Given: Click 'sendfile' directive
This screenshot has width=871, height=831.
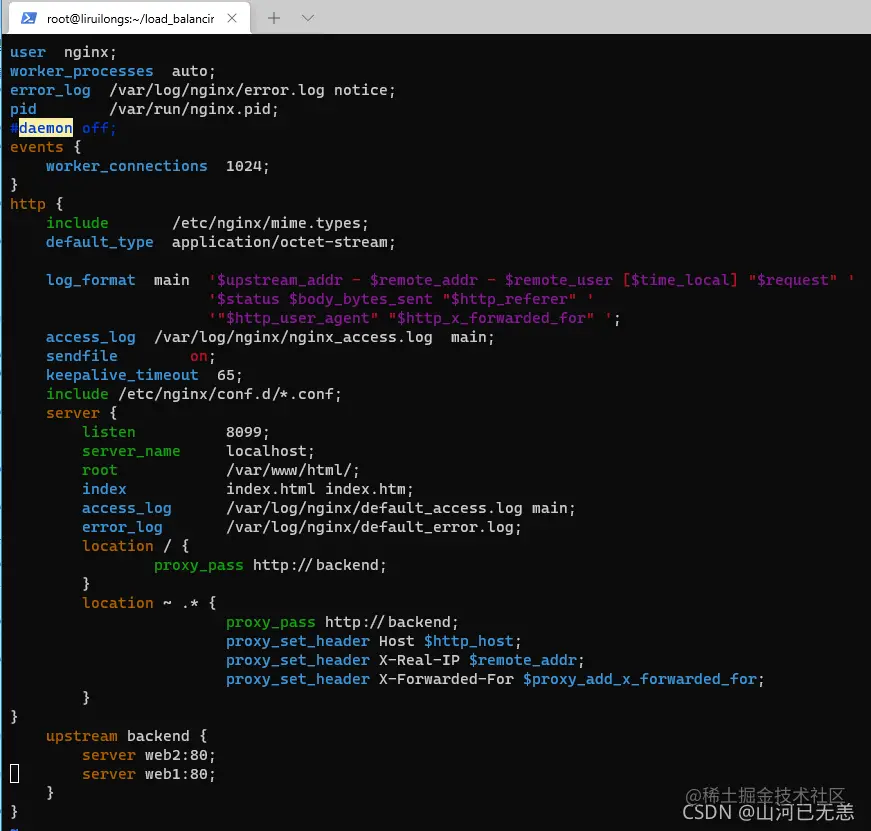Looking at the screenshot, I should pyautogui.click(x=82, y=356).
